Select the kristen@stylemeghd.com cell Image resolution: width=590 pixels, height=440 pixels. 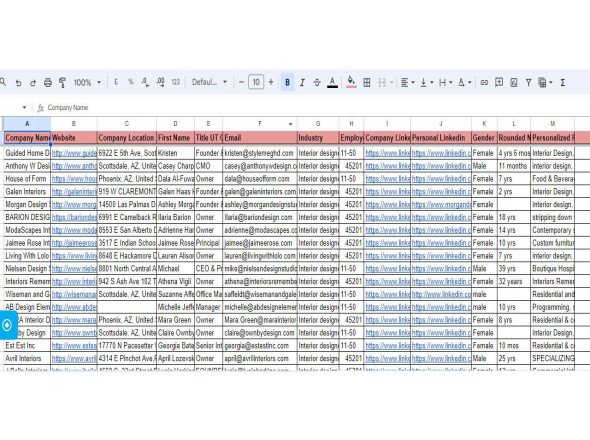point(260,153)
